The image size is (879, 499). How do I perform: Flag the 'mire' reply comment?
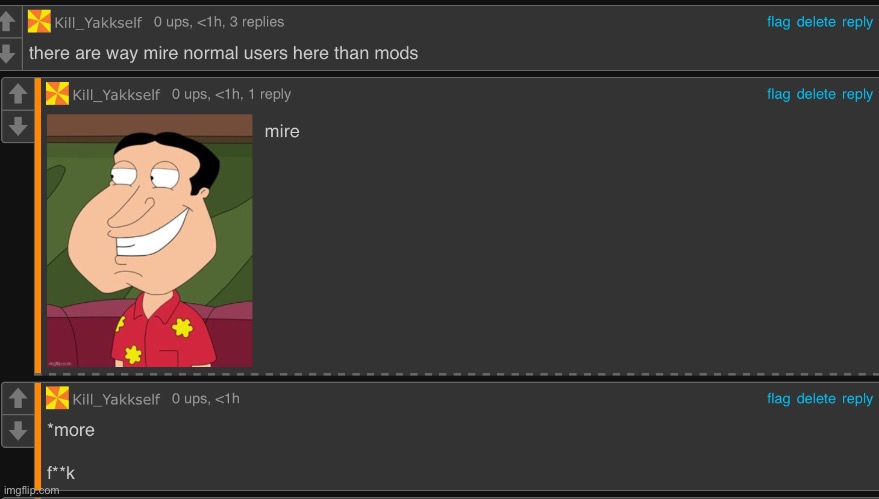click(x=779, y=94)
